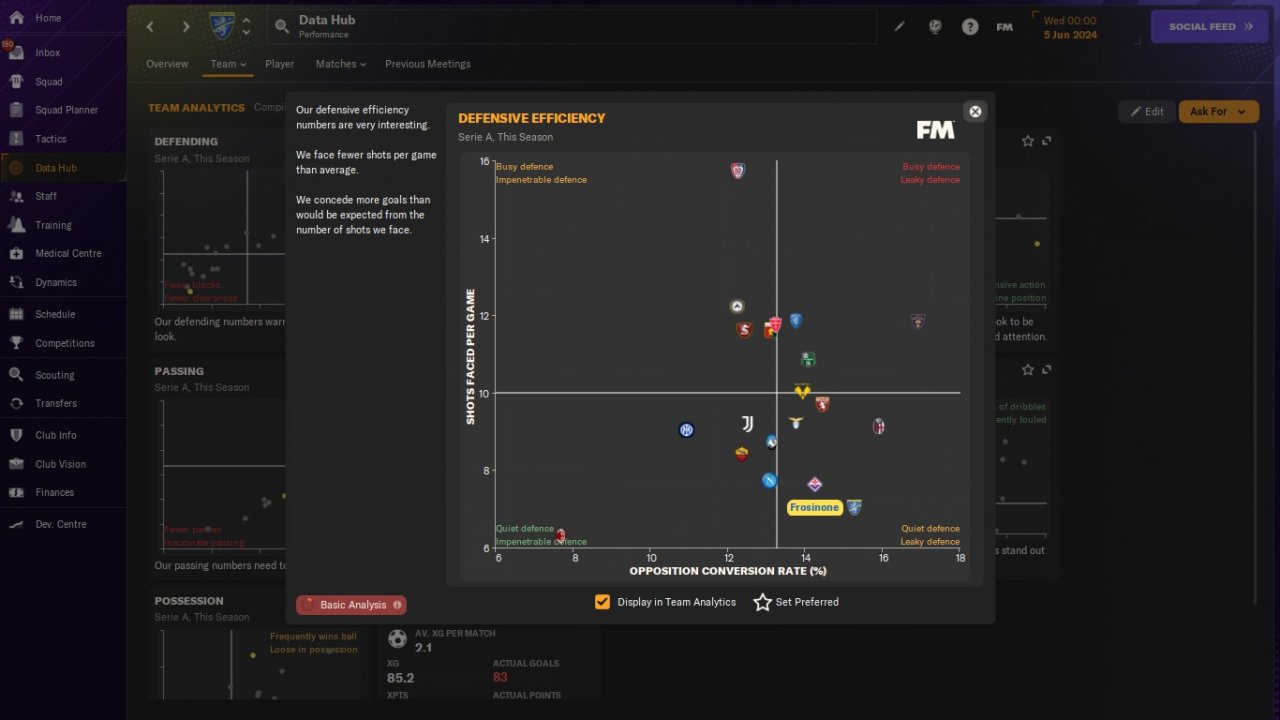Open the Medical Centre
The height and width of the screenshot is (720, 1280).
pos(68,253)
